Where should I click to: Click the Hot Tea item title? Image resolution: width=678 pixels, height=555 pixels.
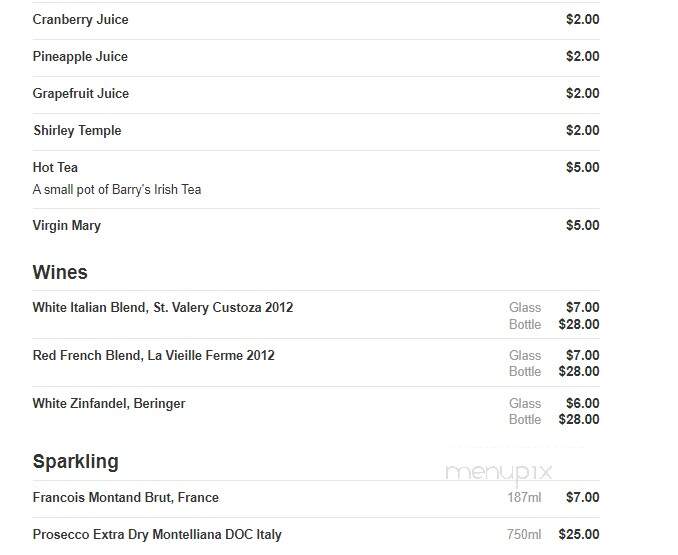[x=55, y=168]
